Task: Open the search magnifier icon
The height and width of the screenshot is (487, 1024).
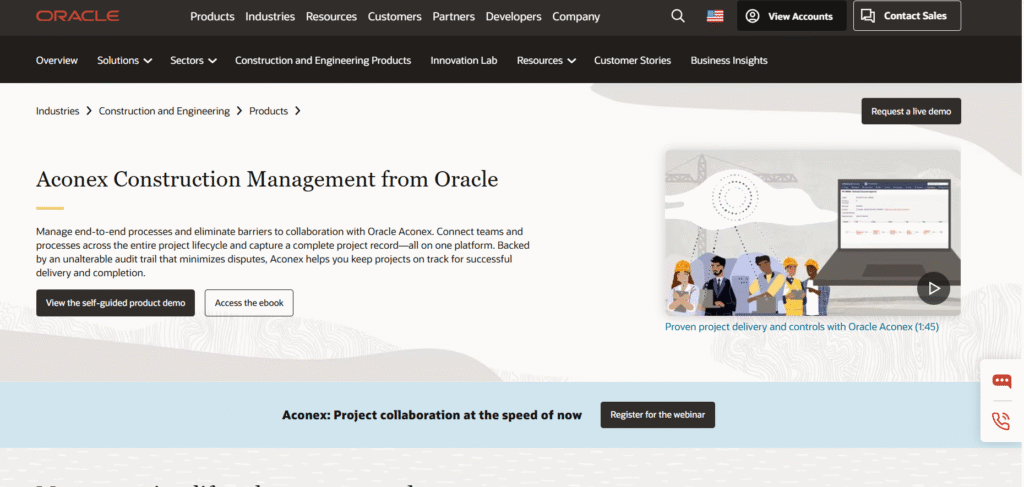Action: [678, 16]
